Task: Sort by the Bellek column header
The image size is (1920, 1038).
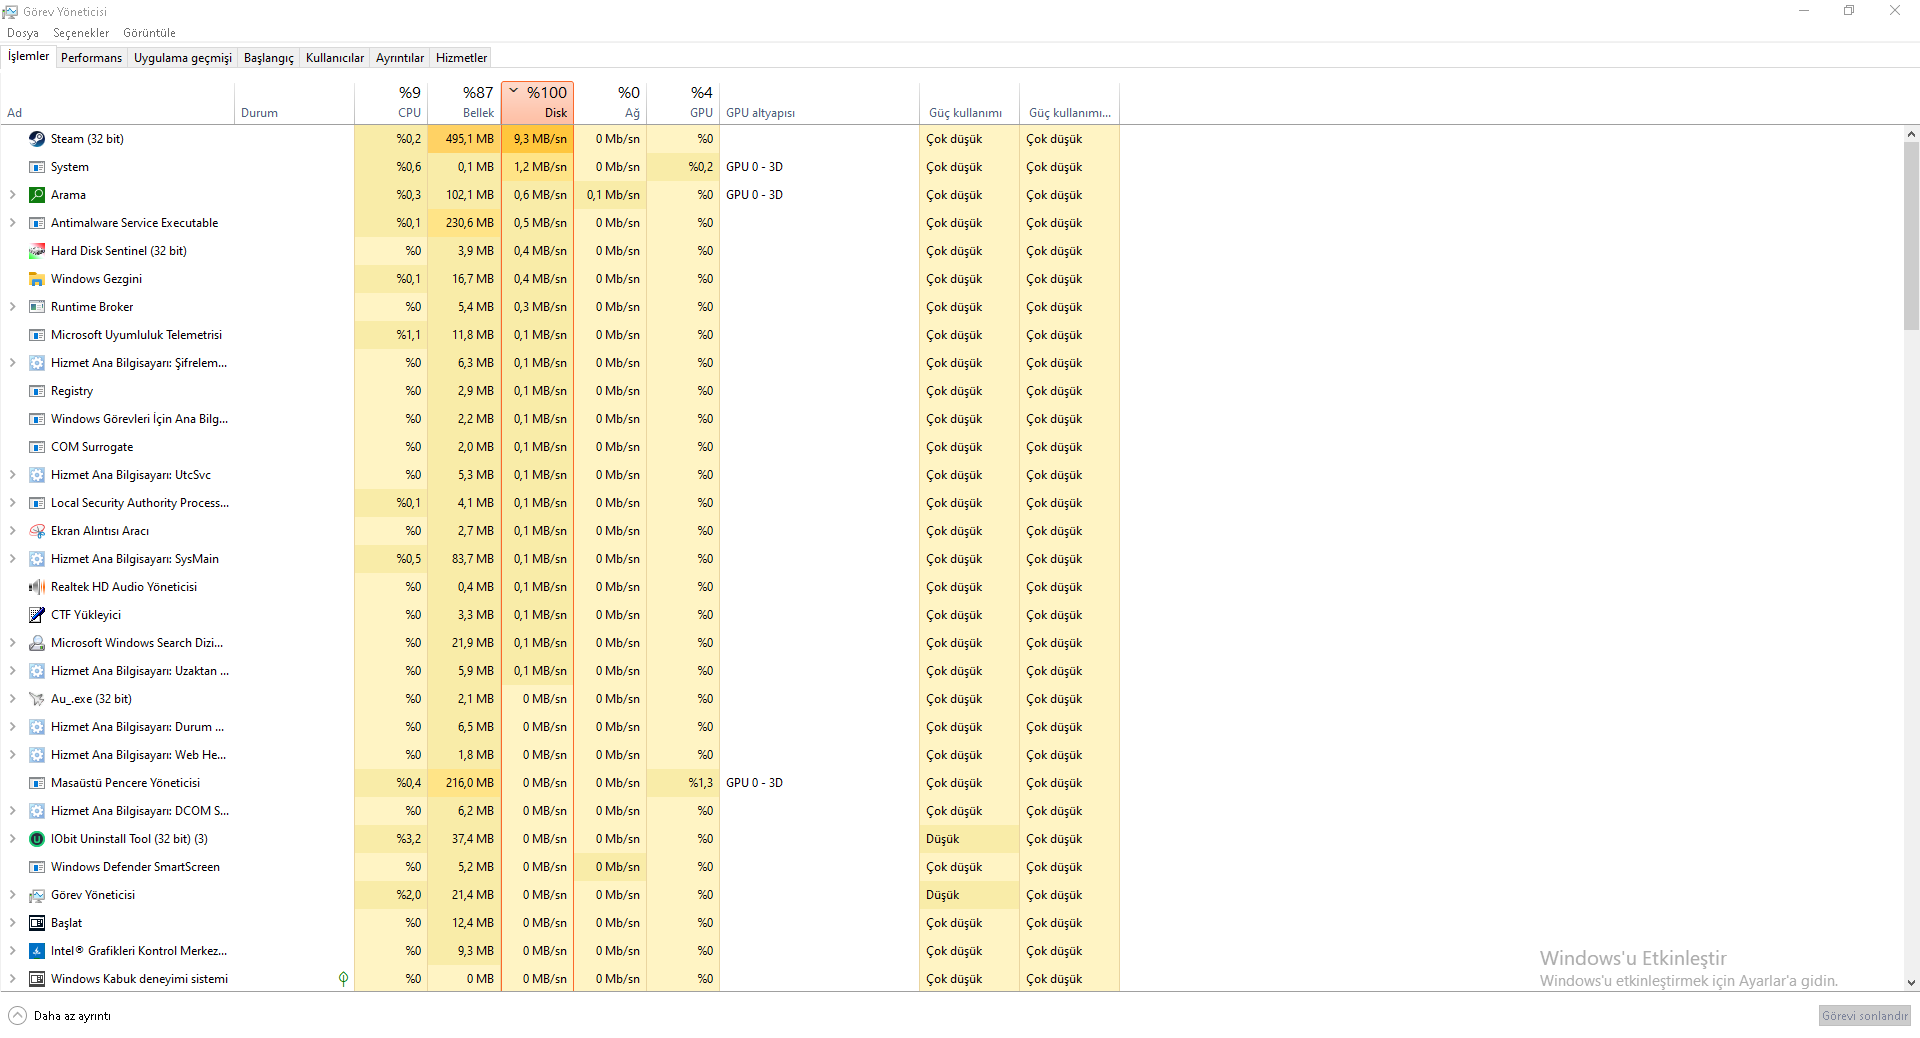Action: 464,103
